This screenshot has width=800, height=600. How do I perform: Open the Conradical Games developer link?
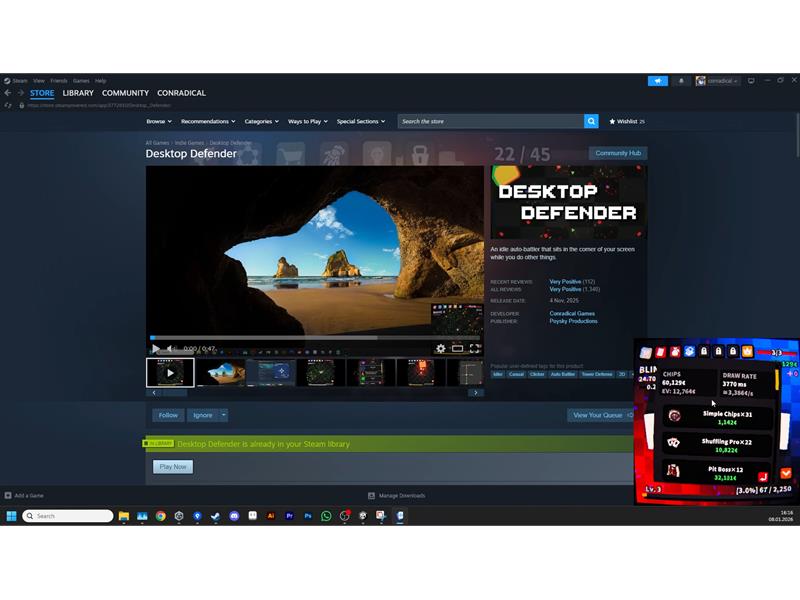[x=572, y=313]
